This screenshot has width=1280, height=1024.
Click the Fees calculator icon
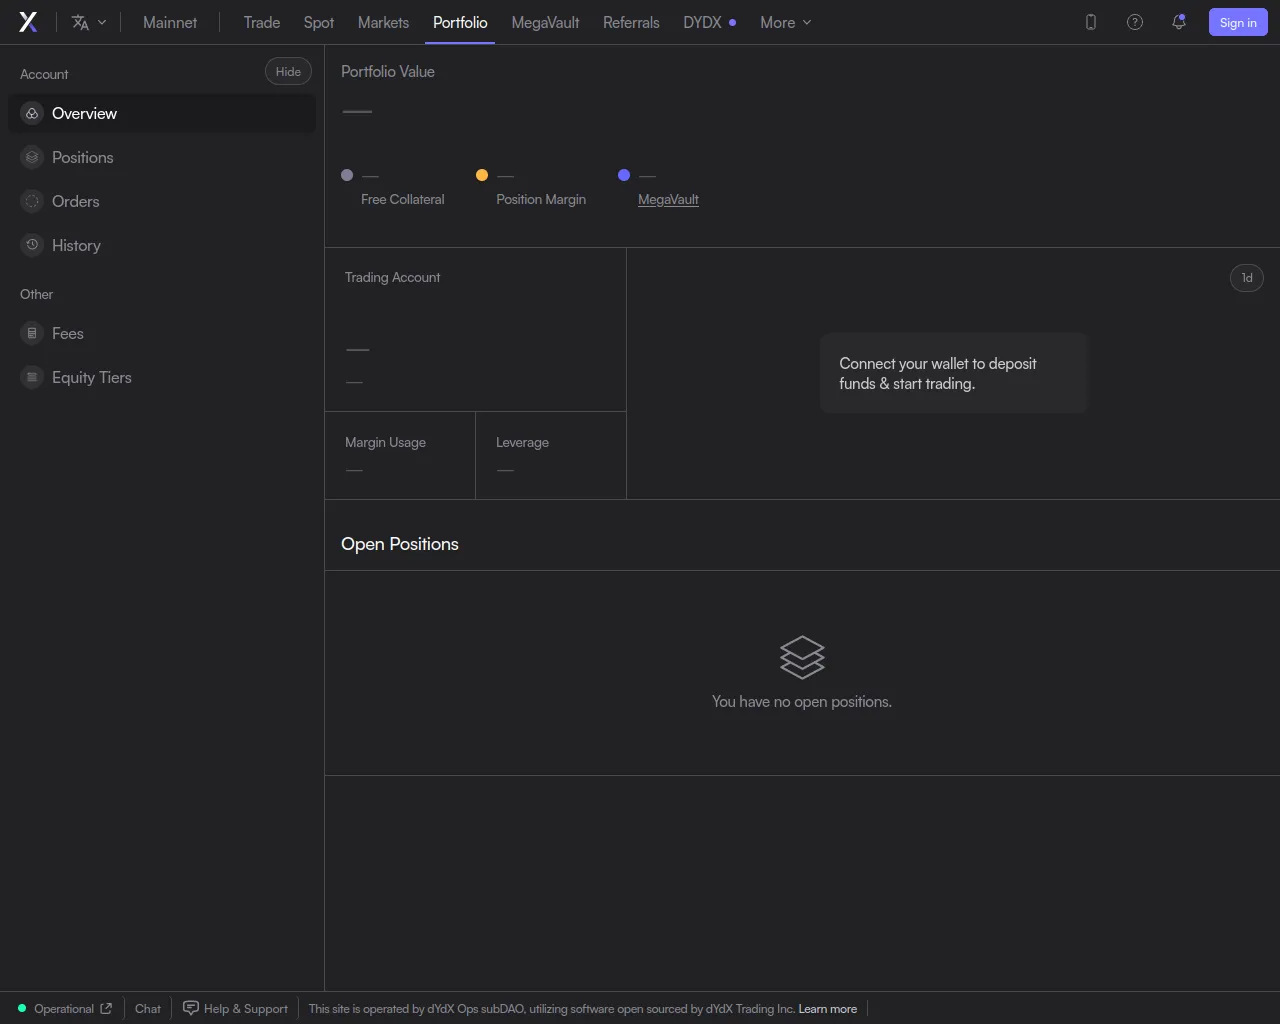[32, 333]
